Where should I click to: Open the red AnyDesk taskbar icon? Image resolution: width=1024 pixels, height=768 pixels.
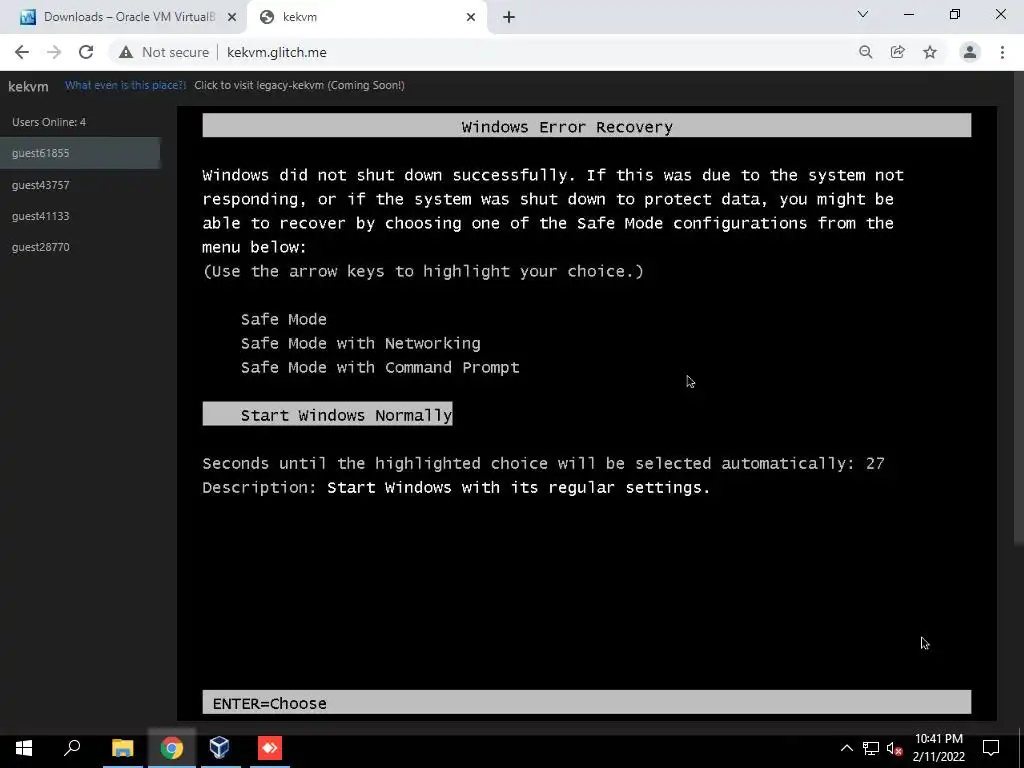270,748
